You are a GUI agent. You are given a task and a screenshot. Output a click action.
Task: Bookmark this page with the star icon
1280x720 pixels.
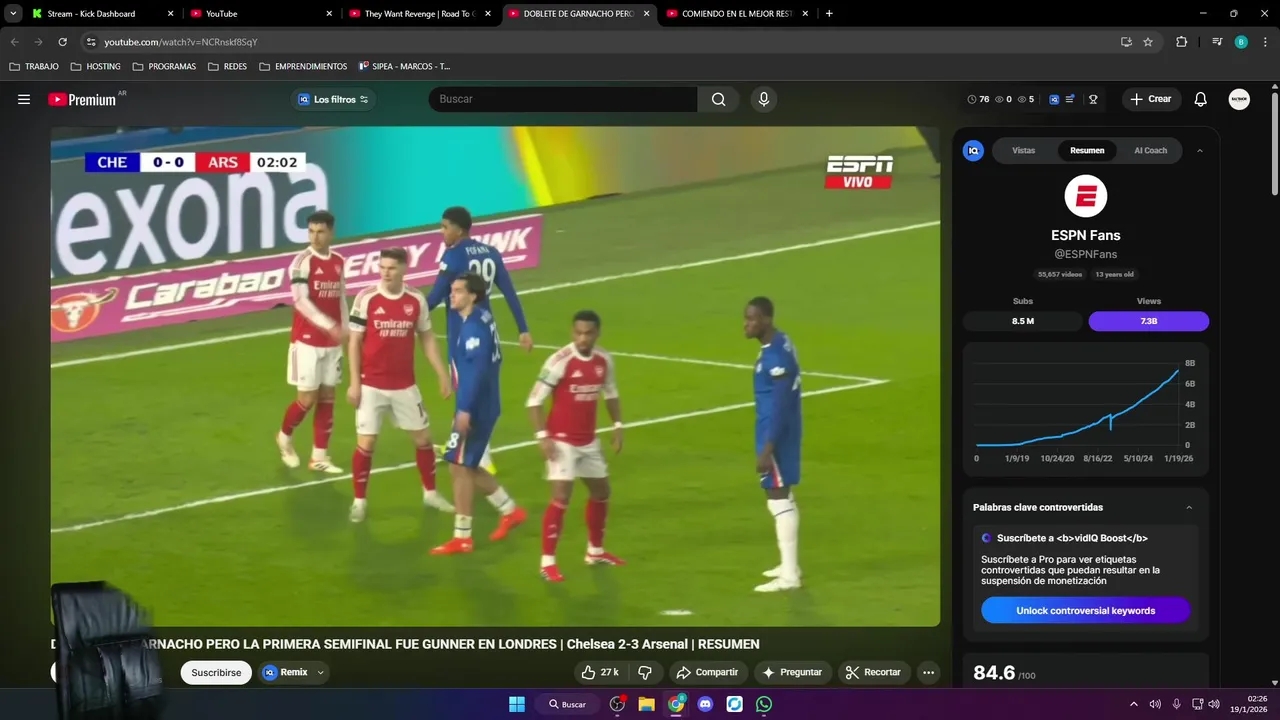coord(1148,42)
